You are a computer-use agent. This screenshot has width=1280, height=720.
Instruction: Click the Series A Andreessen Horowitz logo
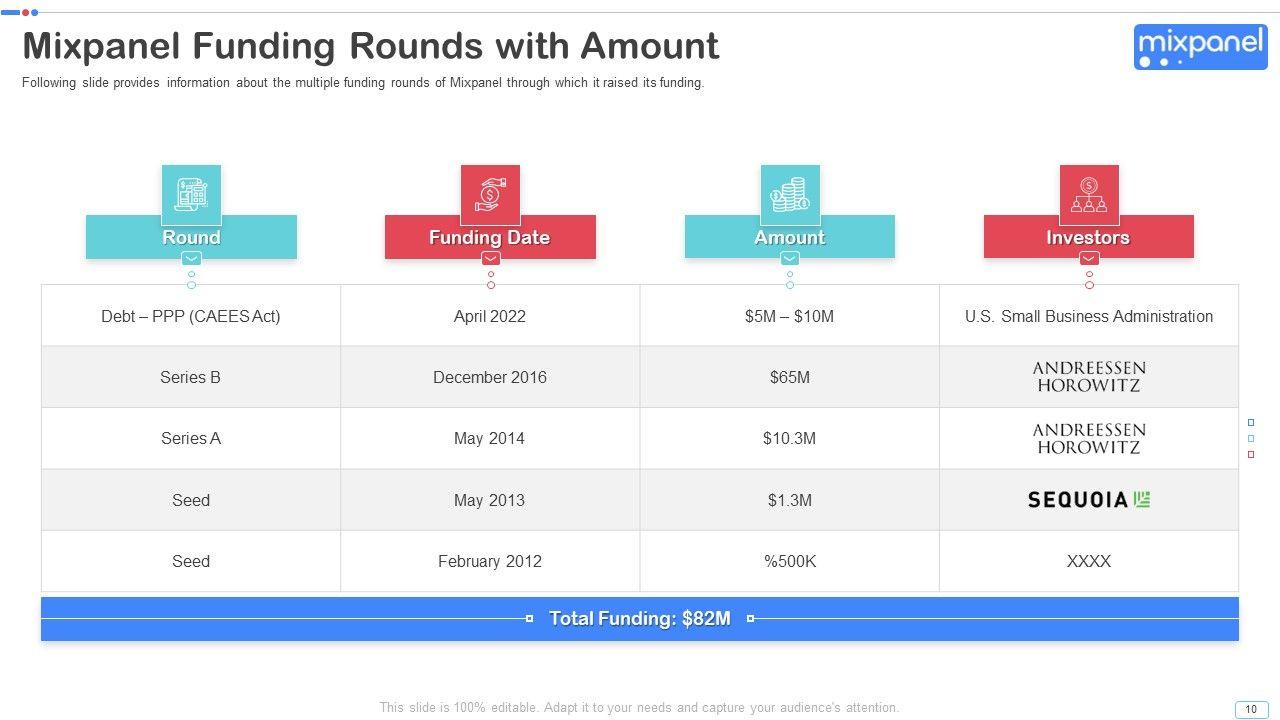(x=1089, y=438)
